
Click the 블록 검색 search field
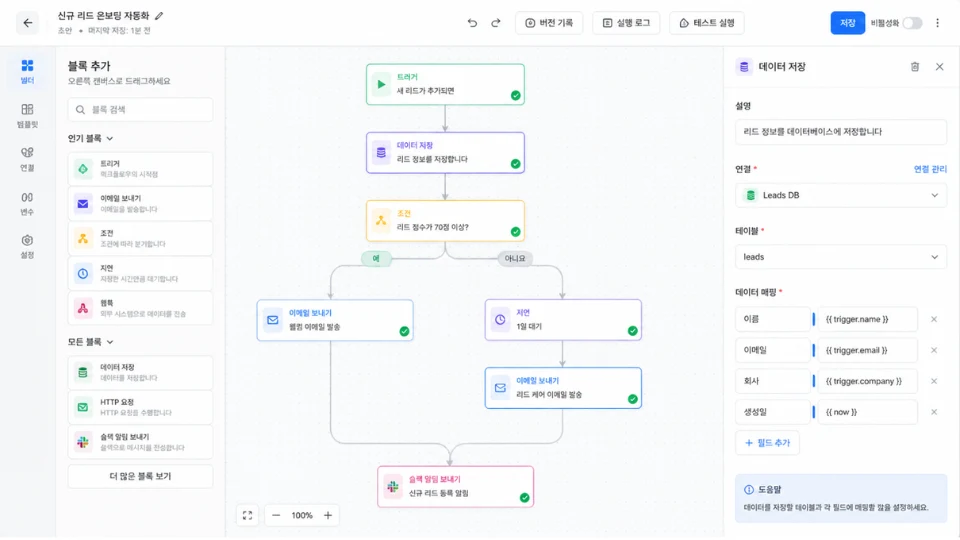pos(140,110)
